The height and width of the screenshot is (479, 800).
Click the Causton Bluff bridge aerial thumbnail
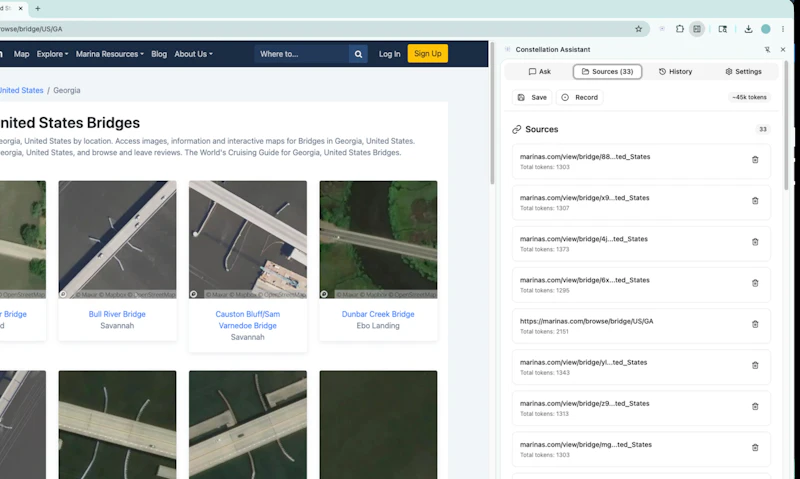point(248,239)
